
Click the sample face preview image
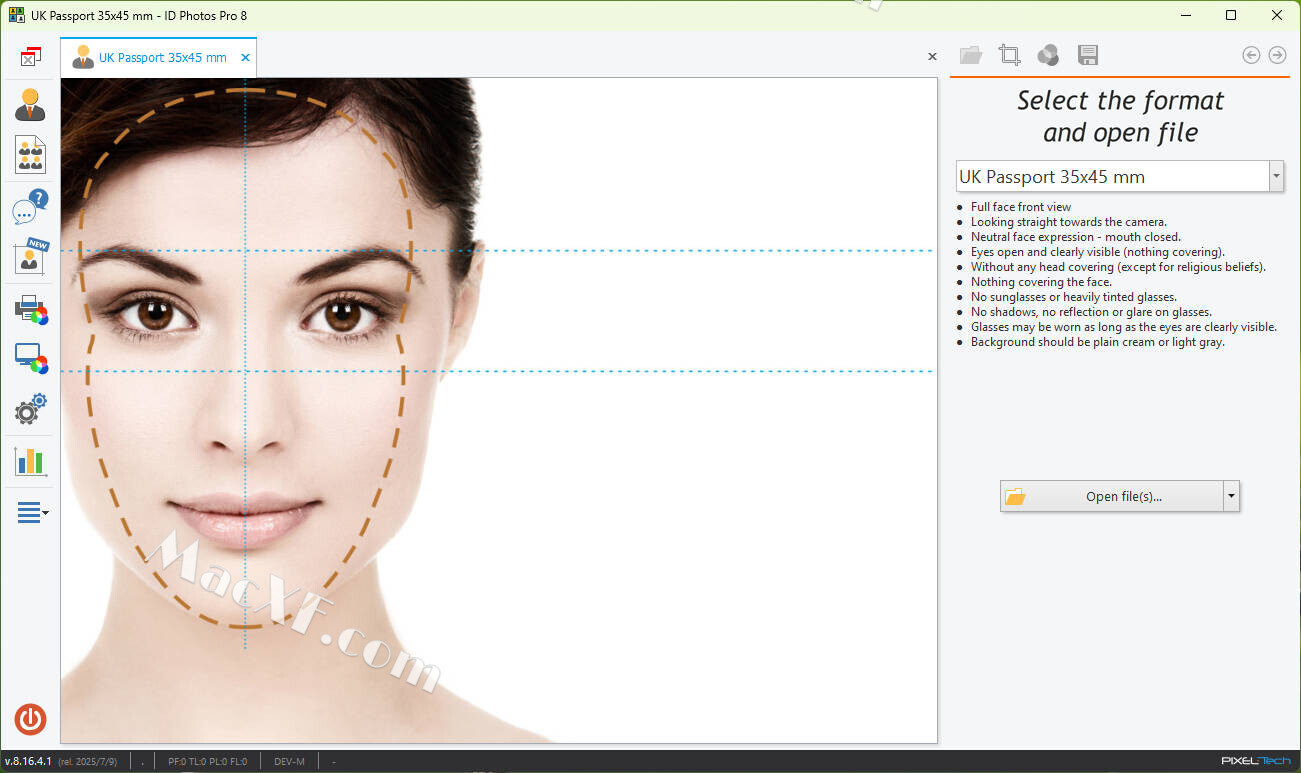498,410
